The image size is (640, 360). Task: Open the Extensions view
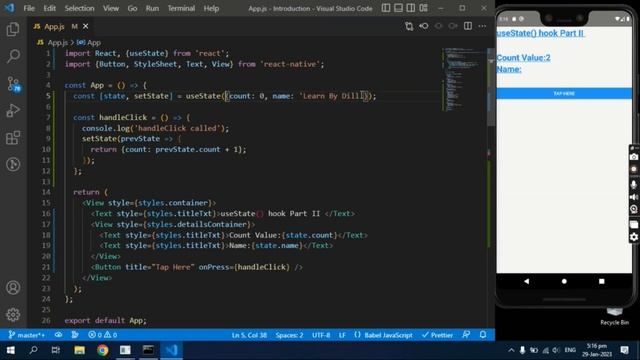tap(13, 138)
